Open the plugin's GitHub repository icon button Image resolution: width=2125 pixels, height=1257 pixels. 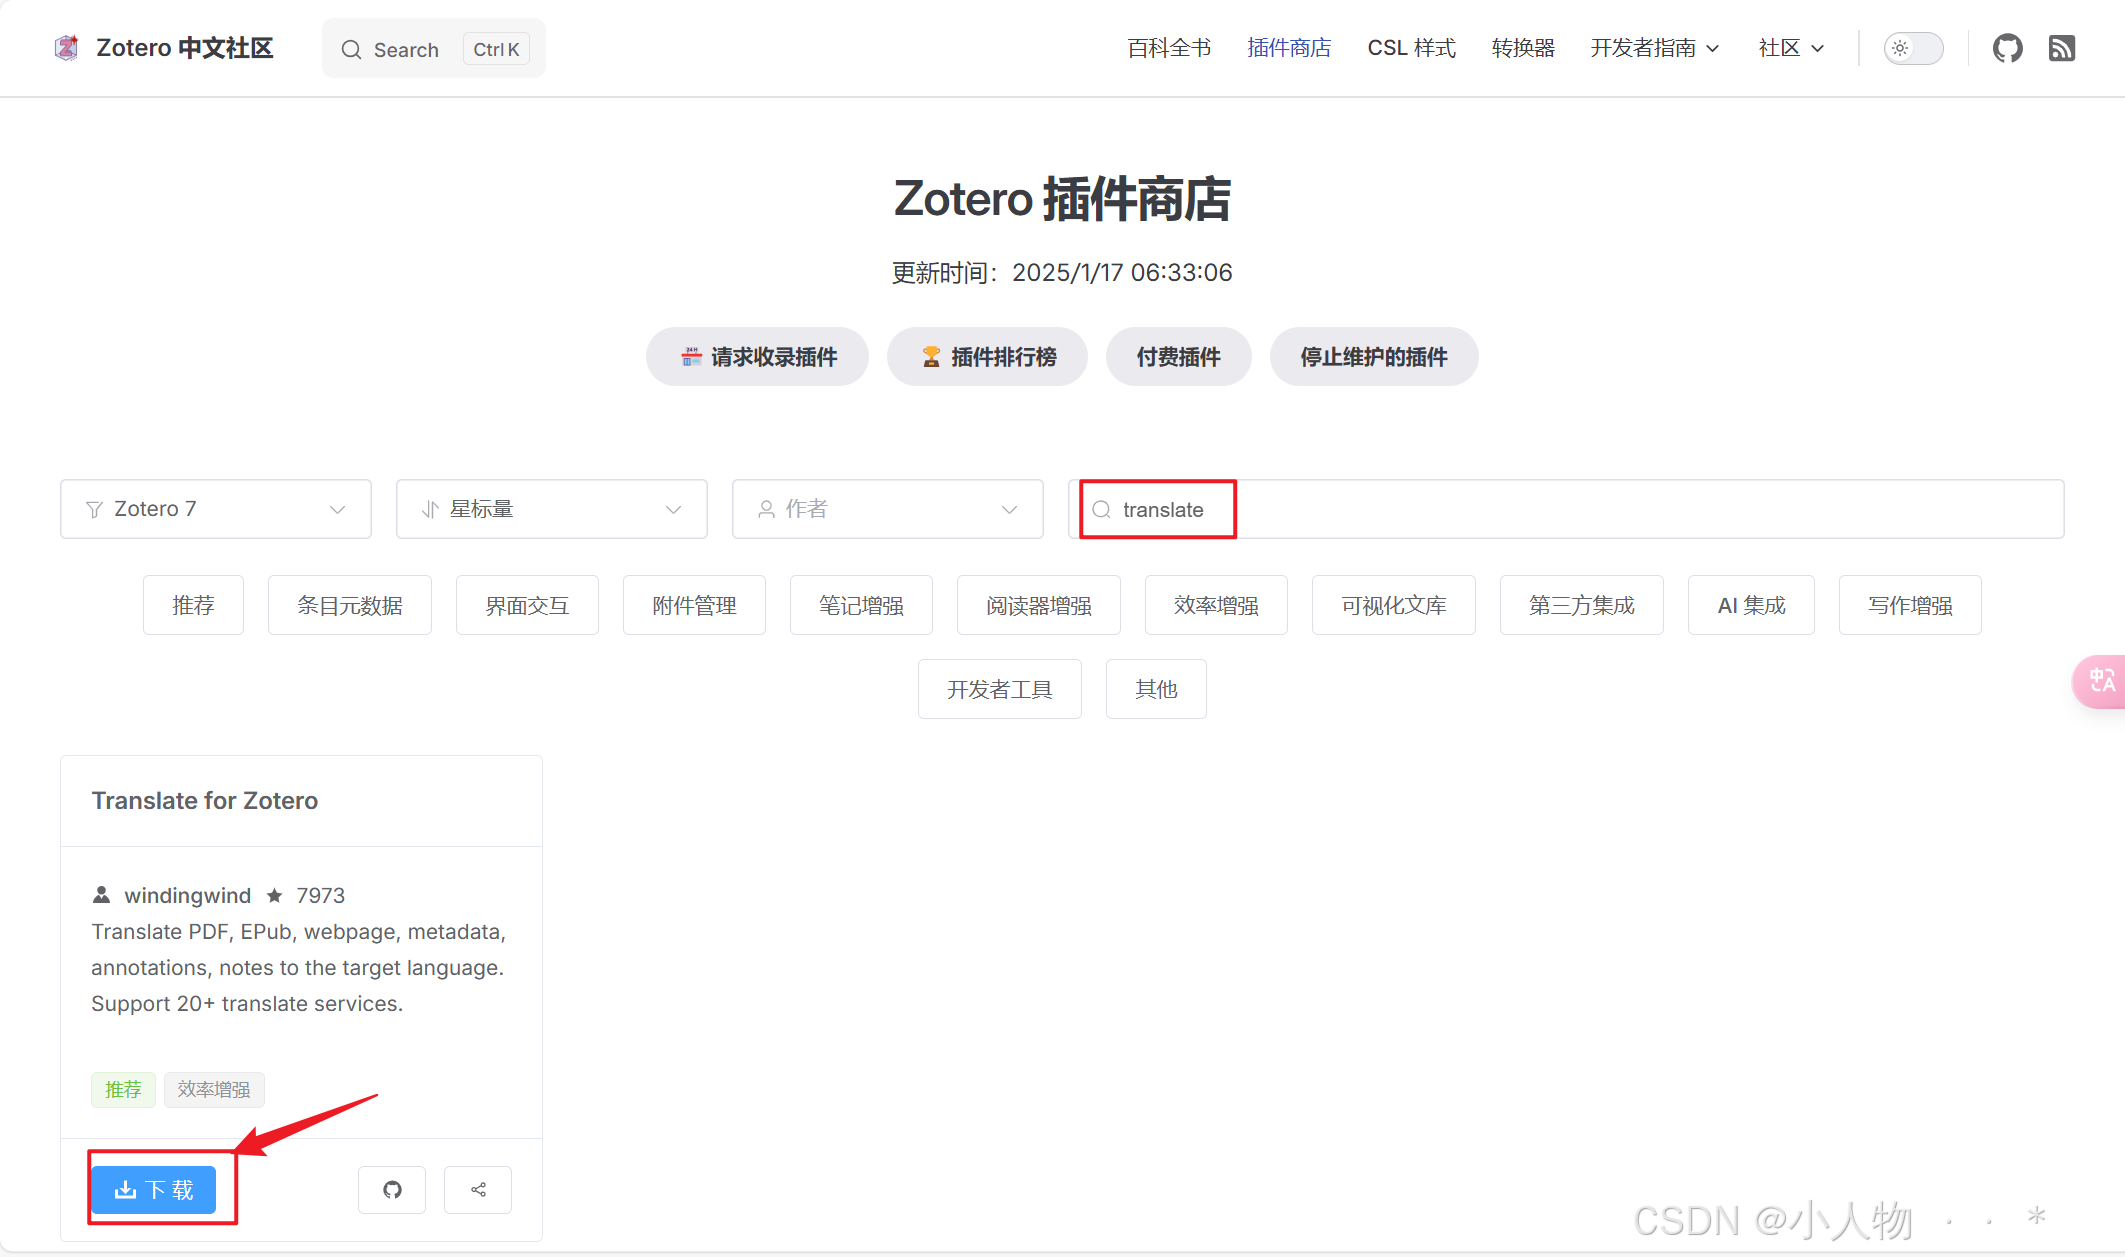(392, 1190)
